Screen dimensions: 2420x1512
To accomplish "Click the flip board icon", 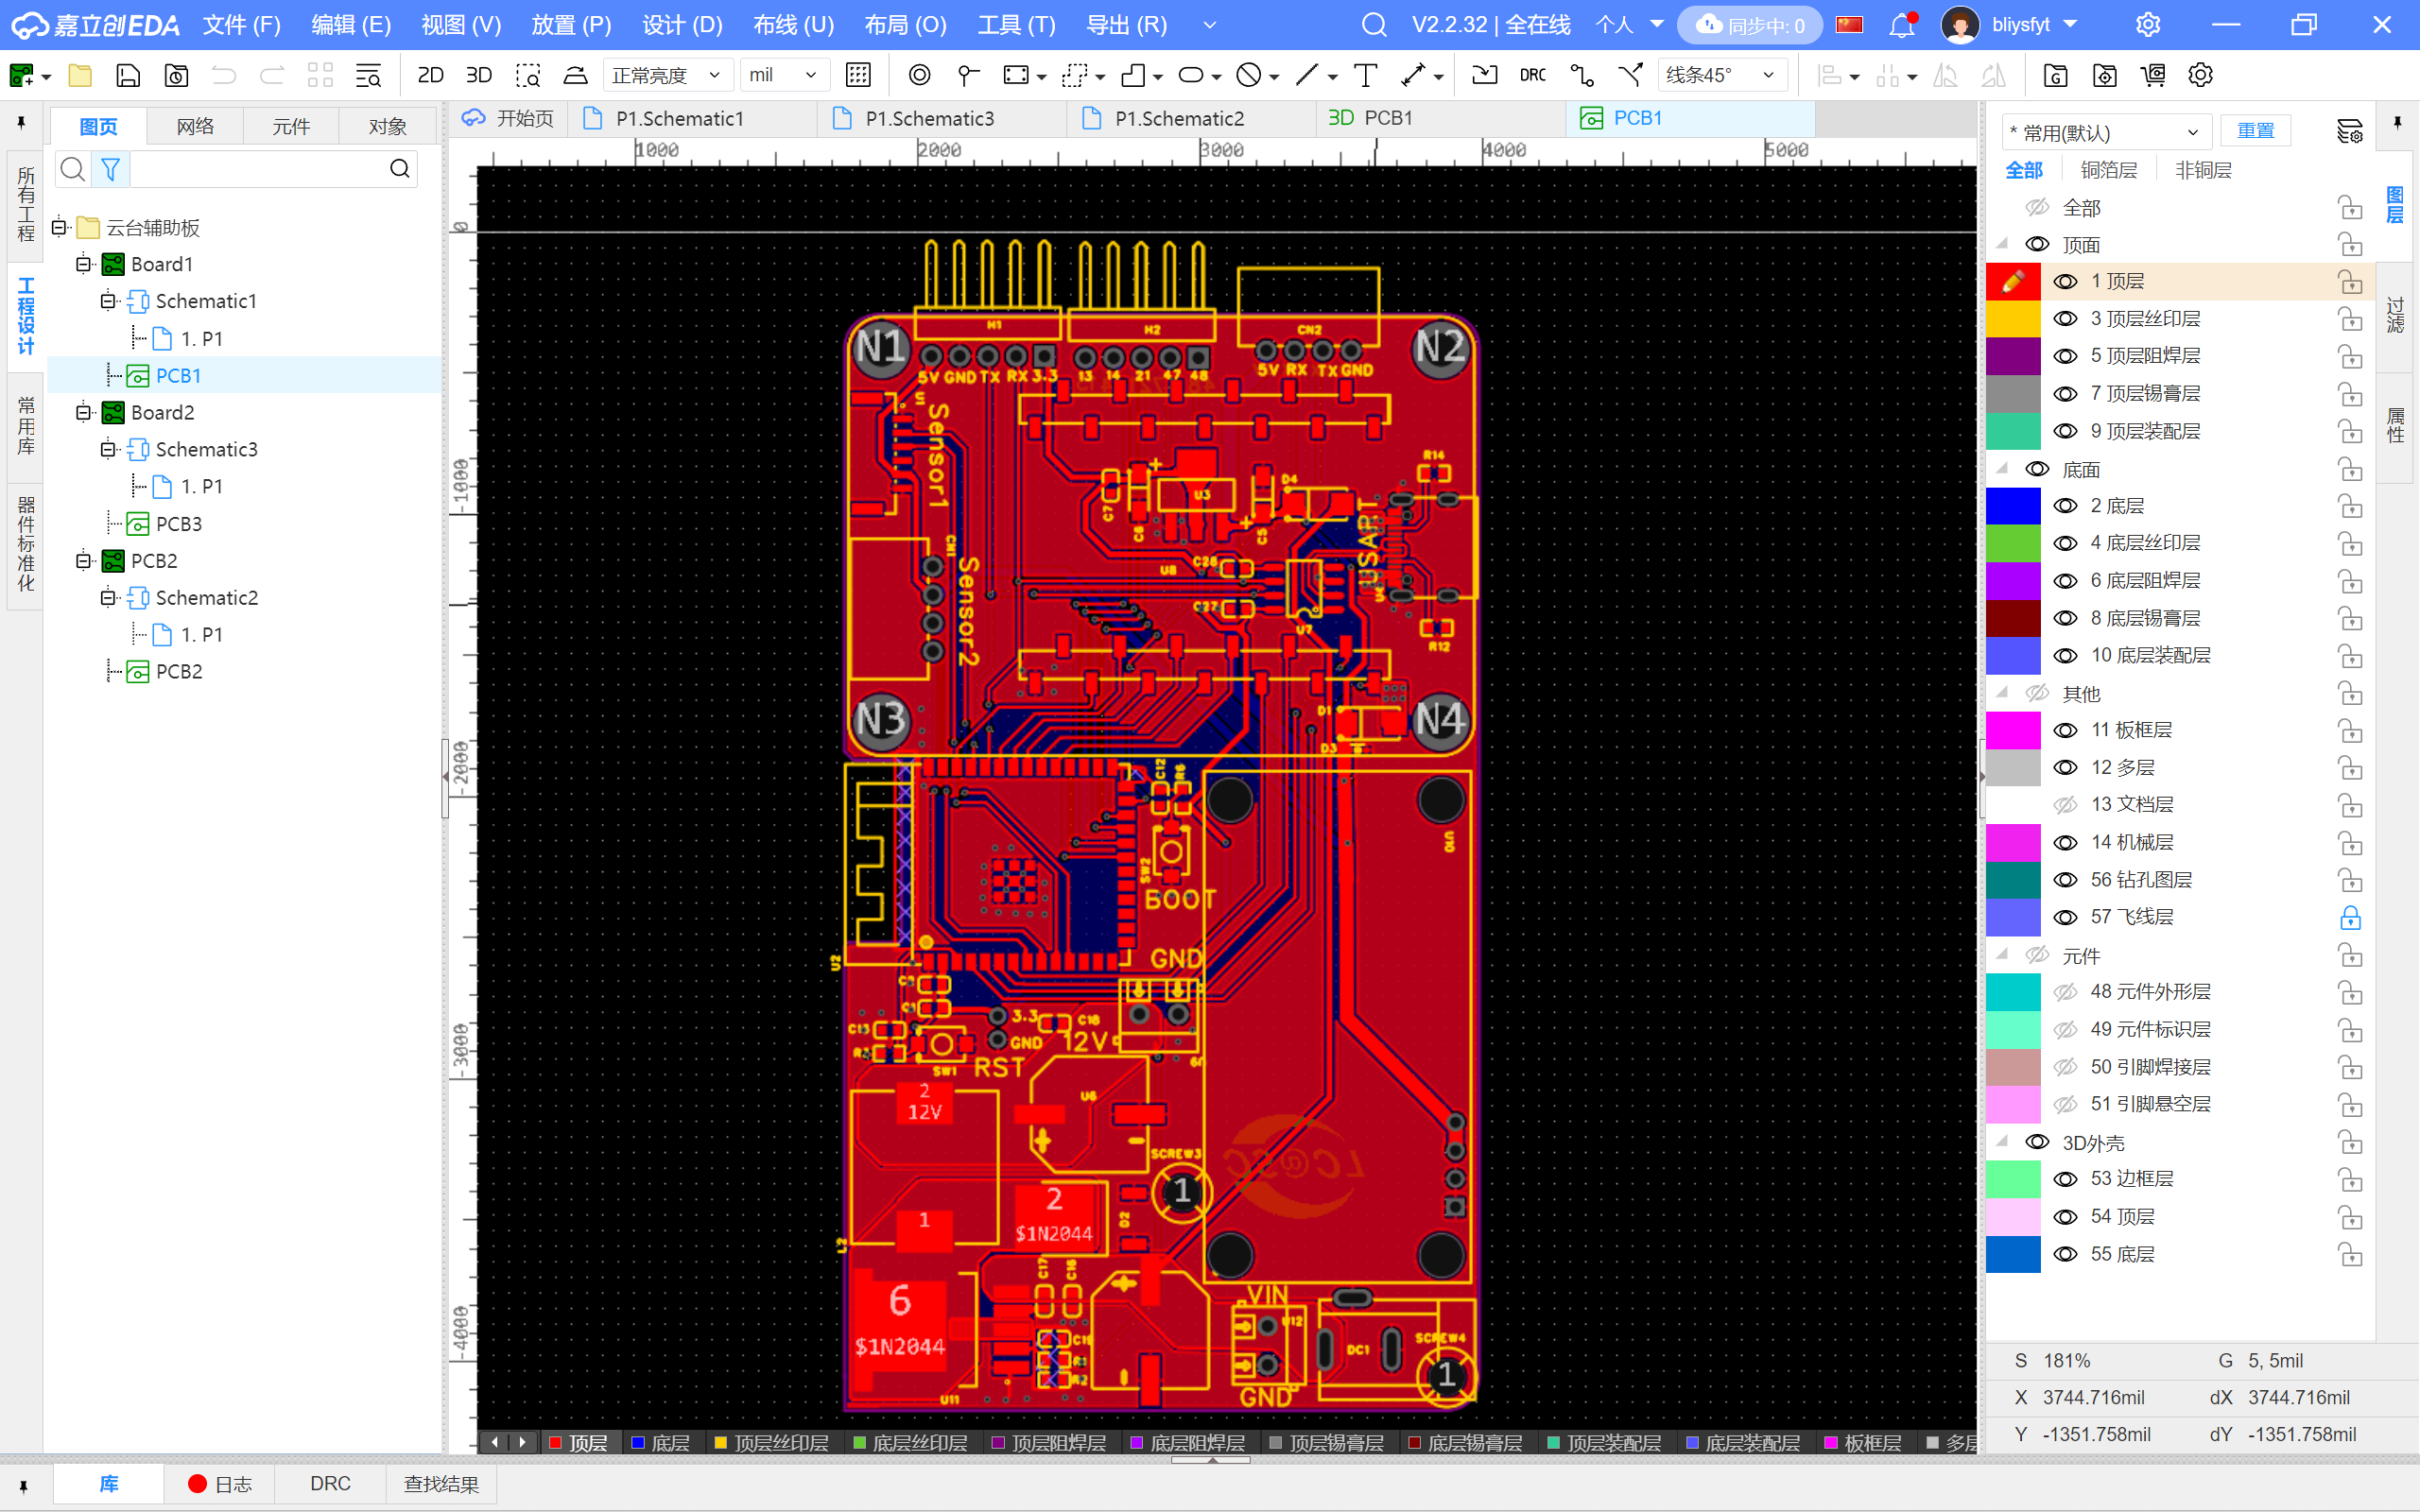I will pos(575,75).
